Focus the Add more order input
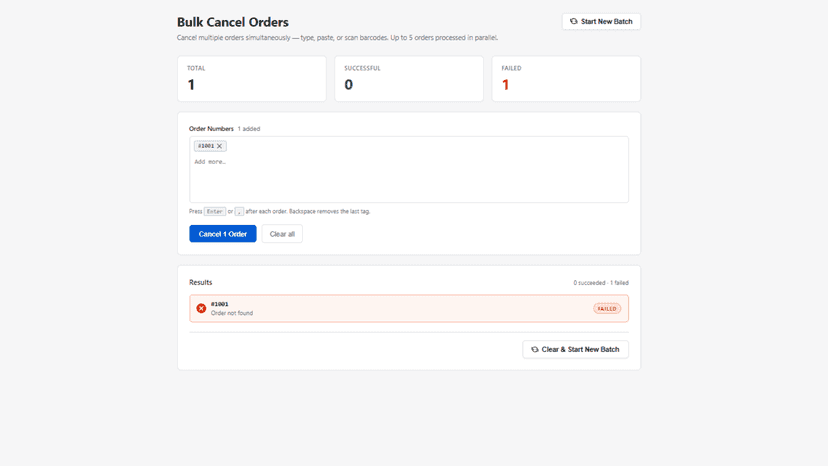 pyautogui.click(x=409, y=162)
